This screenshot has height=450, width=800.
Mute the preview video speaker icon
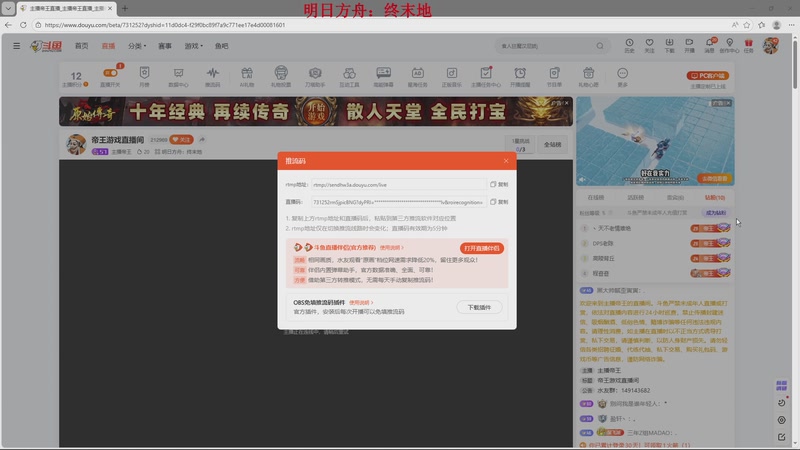(583, 179)
